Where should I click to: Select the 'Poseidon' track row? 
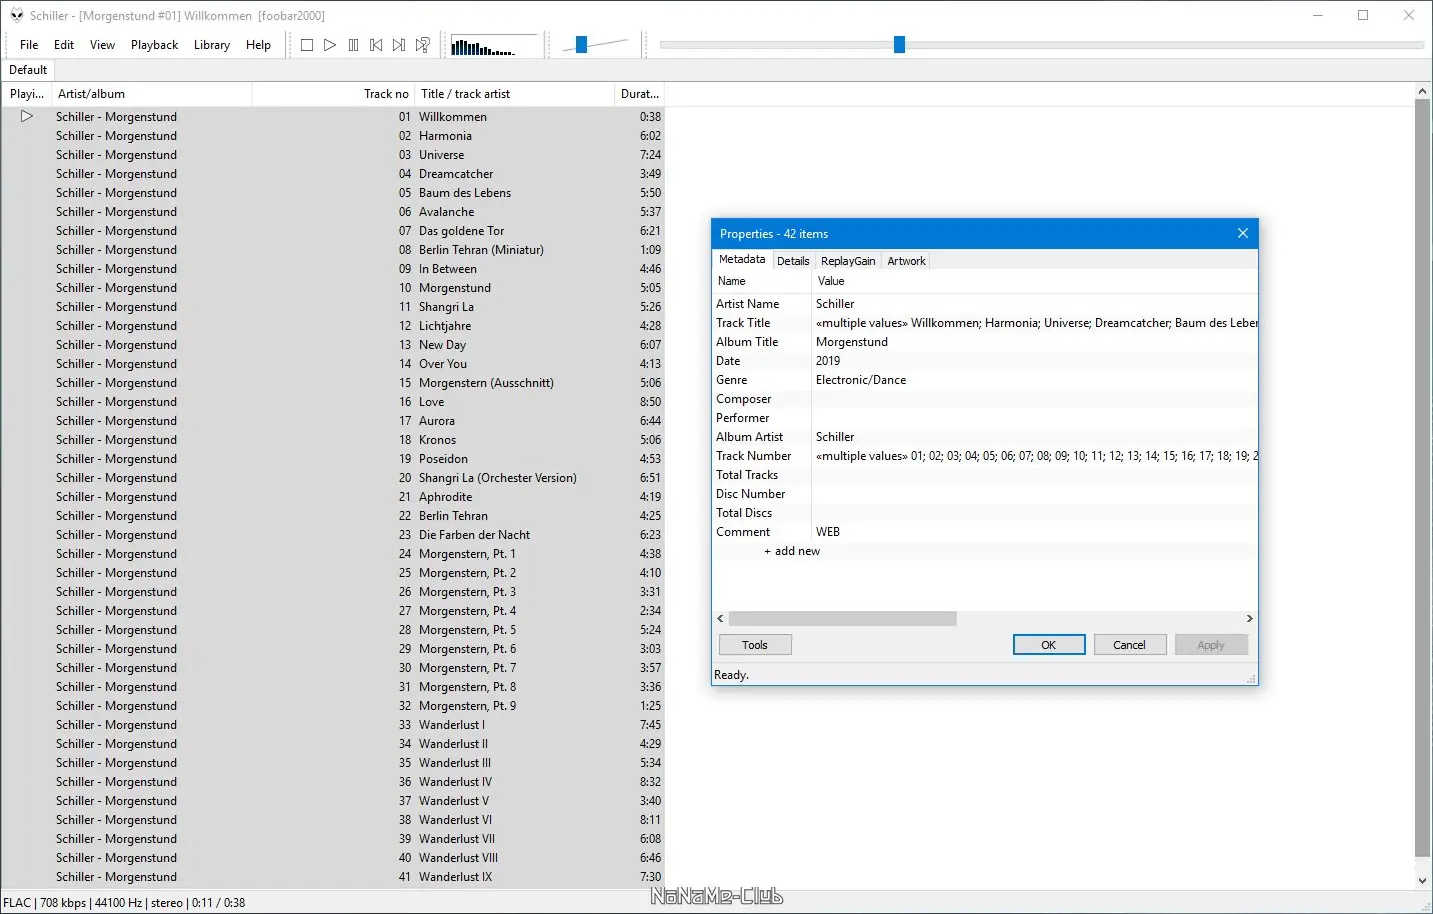coord(333,459)
